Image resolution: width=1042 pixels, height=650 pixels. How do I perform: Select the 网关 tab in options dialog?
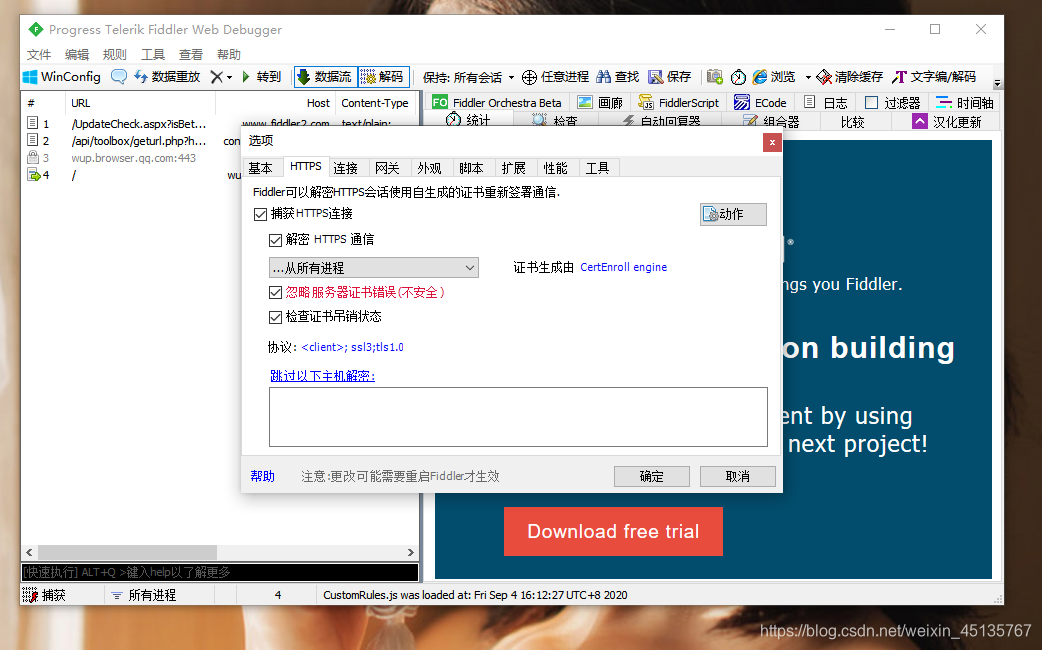point(387,168)
